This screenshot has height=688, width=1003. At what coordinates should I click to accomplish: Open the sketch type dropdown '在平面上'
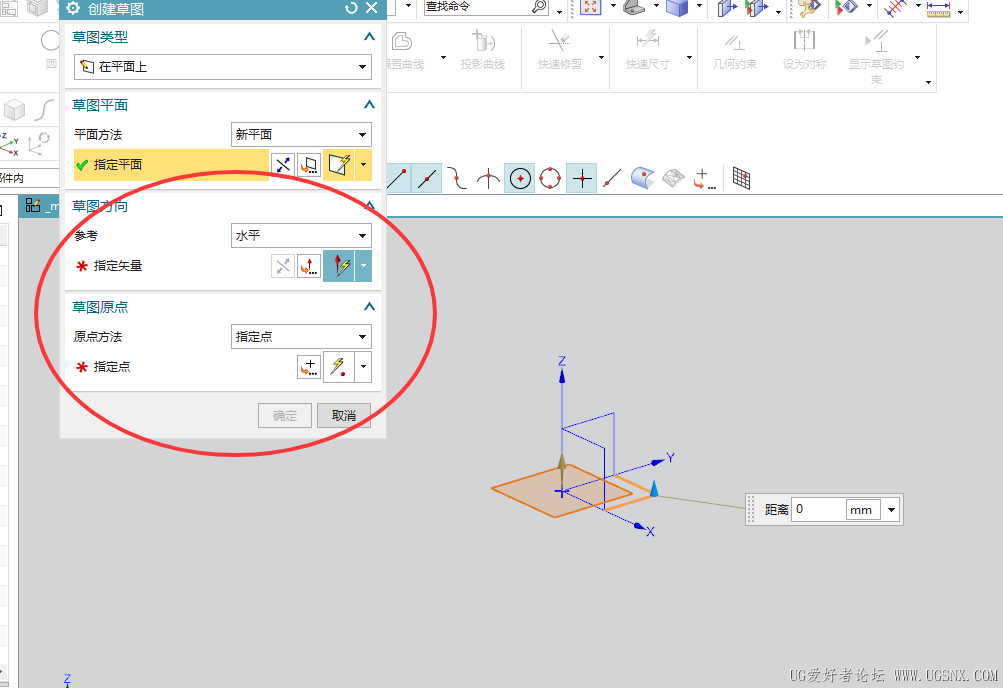[223, 66]
